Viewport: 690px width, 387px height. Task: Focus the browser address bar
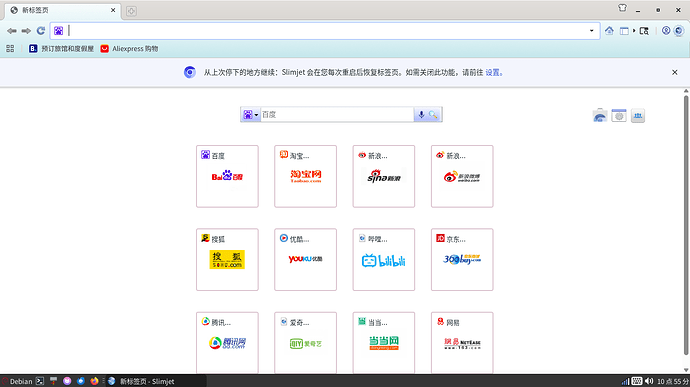[326, 31]
